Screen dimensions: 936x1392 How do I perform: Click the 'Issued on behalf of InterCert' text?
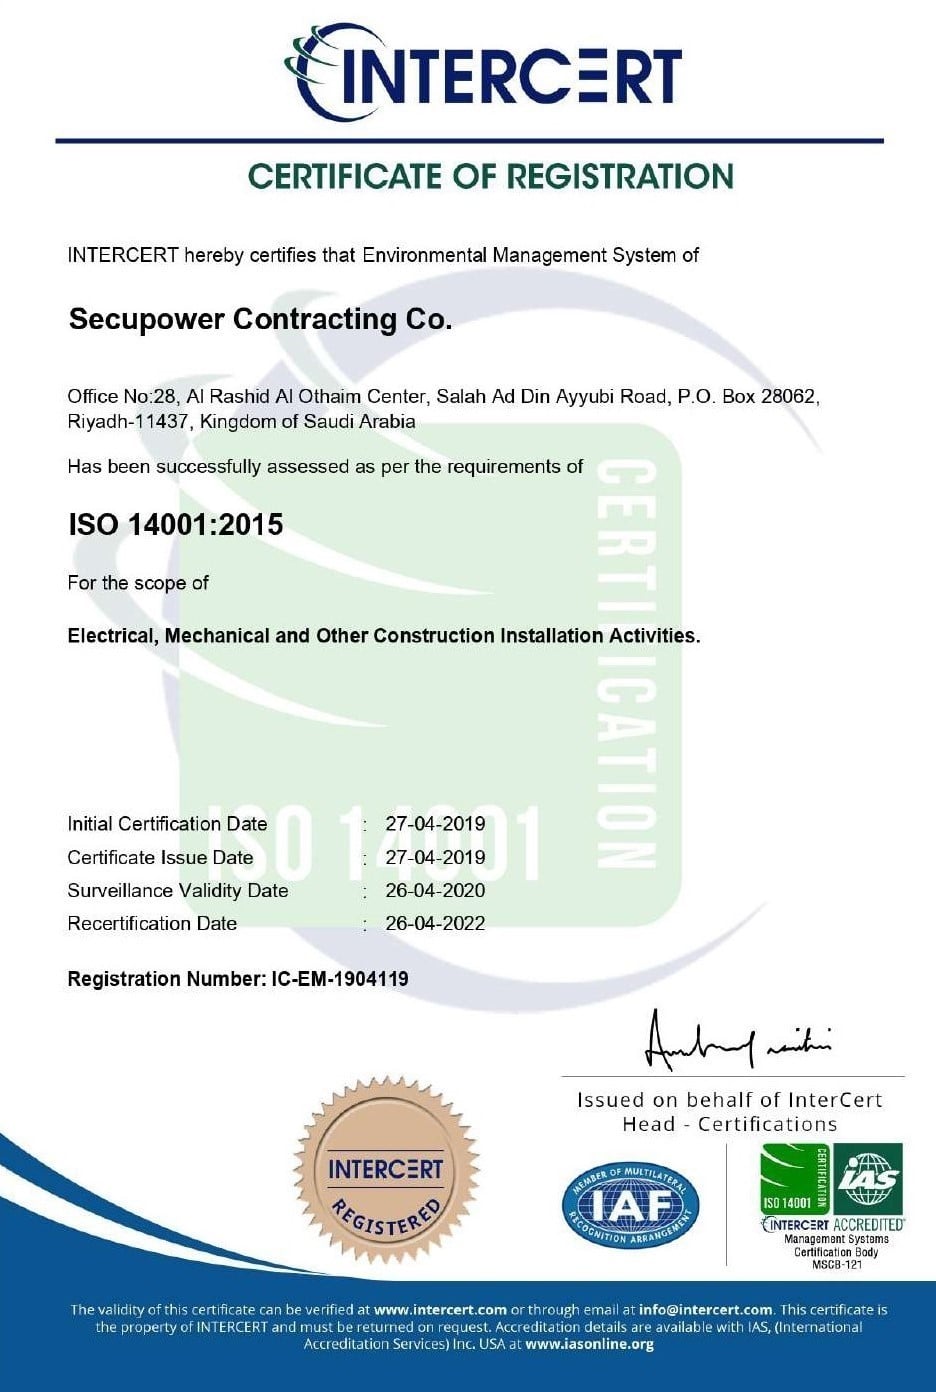pos(730,1100)
